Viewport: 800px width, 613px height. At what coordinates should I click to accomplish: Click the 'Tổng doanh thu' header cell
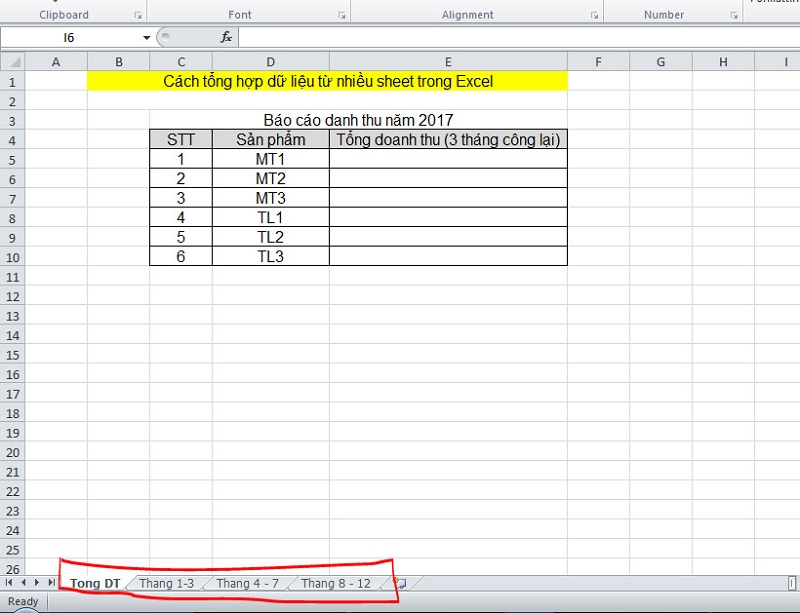pyautogui.click(x=448, y=139)
